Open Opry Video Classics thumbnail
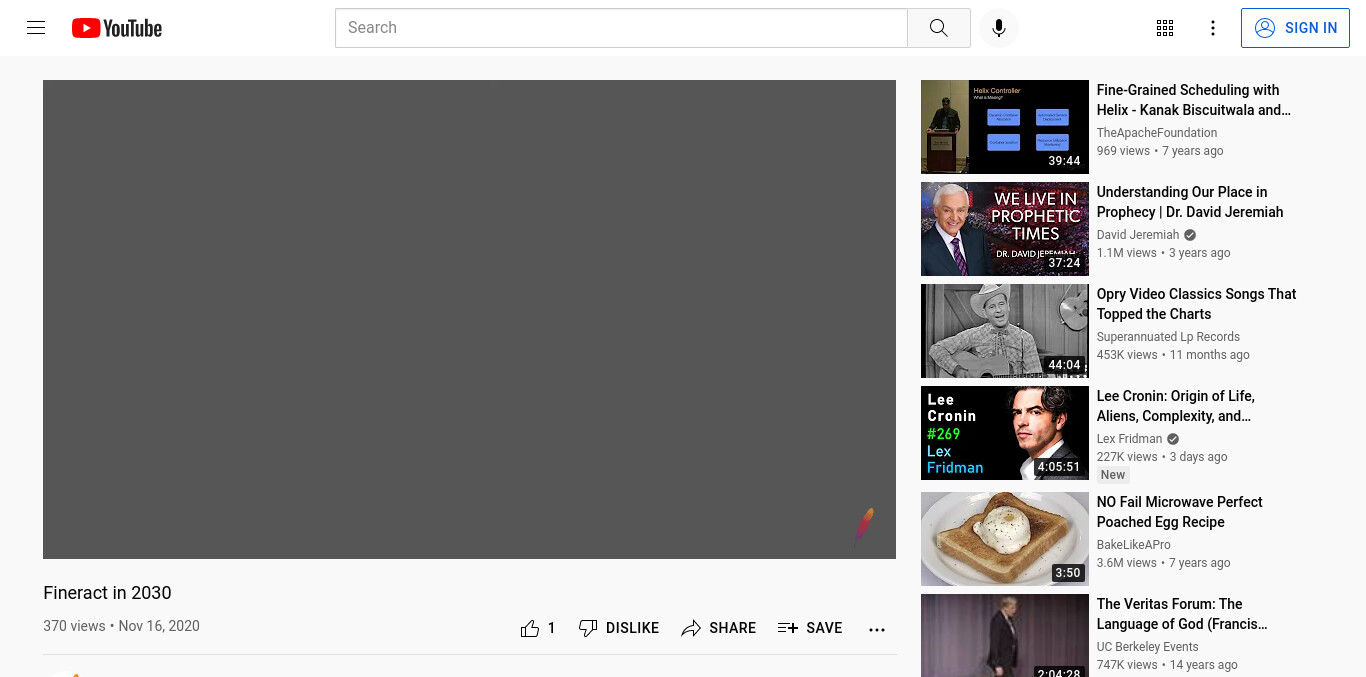 (1004, 331)
